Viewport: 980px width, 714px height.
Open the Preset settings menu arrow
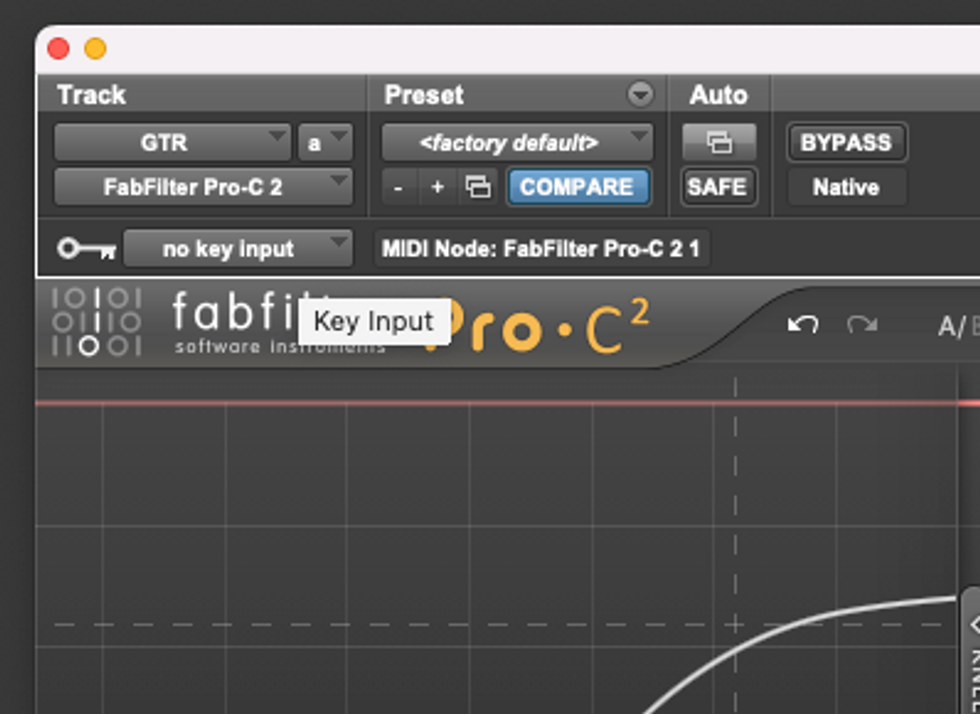click(640, 95)
